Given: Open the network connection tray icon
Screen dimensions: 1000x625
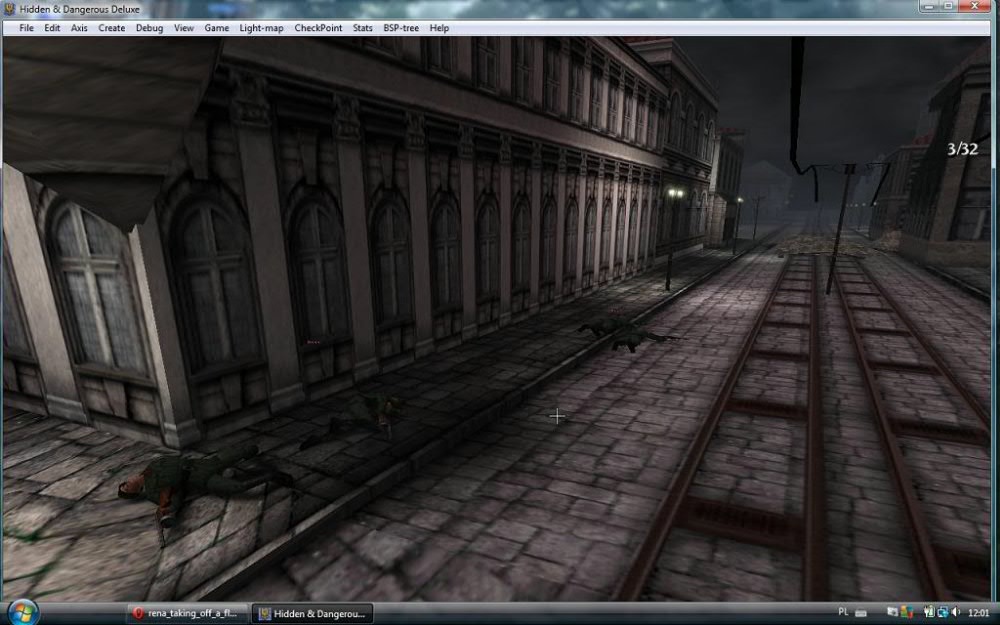Looking at the screenshot, I should click(943, 613).
